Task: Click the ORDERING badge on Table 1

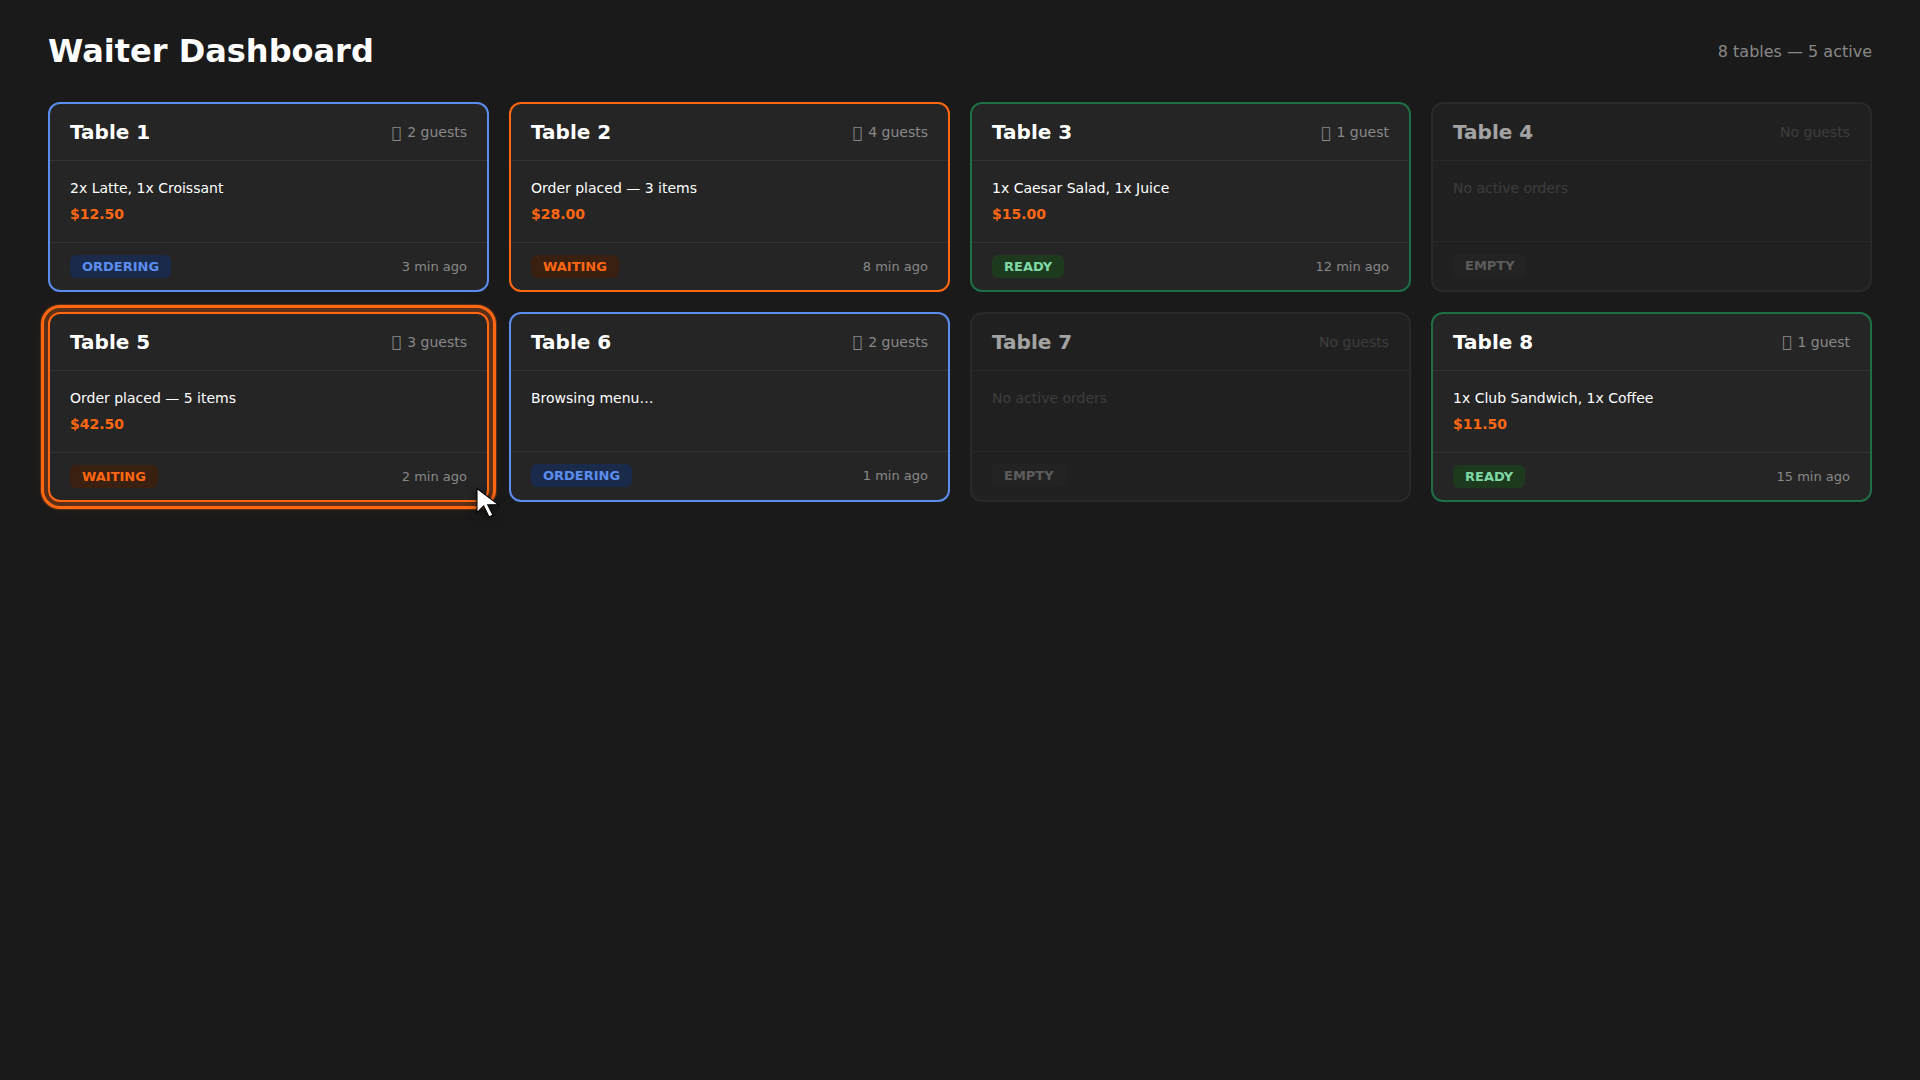Action: [120, 267]
